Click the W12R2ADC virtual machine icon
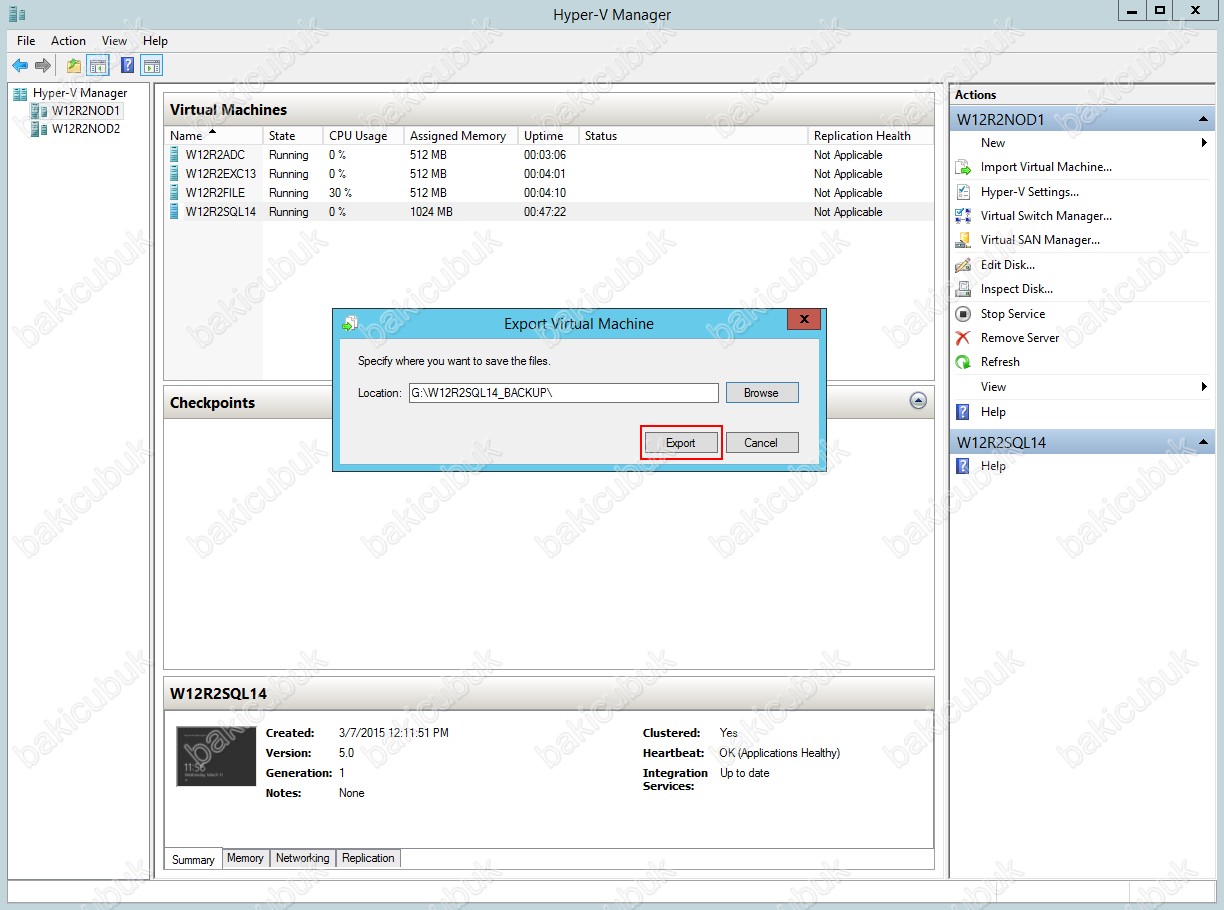The image size is (1224, 910). 174,155
